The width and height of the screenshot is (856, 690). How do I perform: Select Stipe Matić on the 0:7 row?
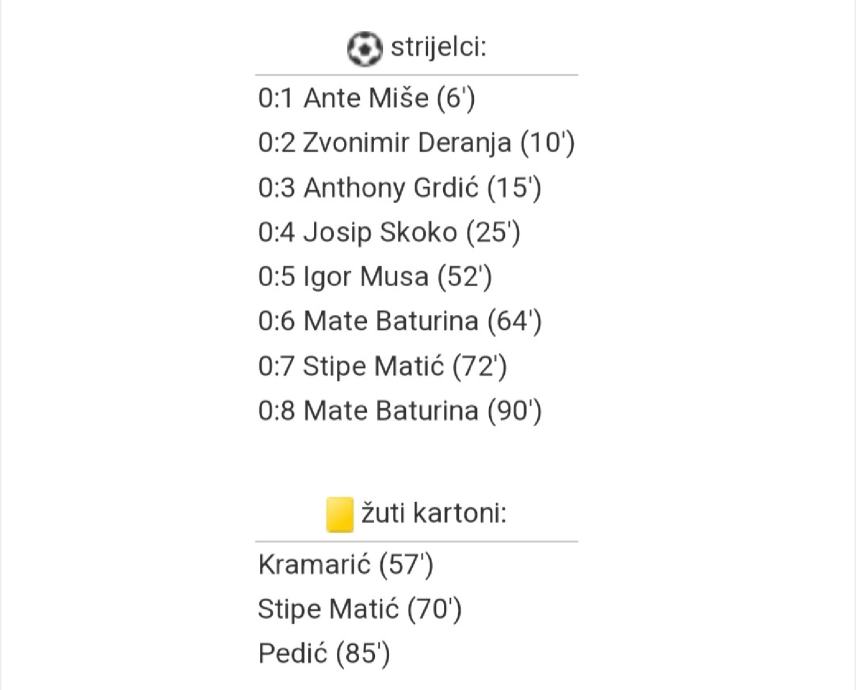click(373, 367)
